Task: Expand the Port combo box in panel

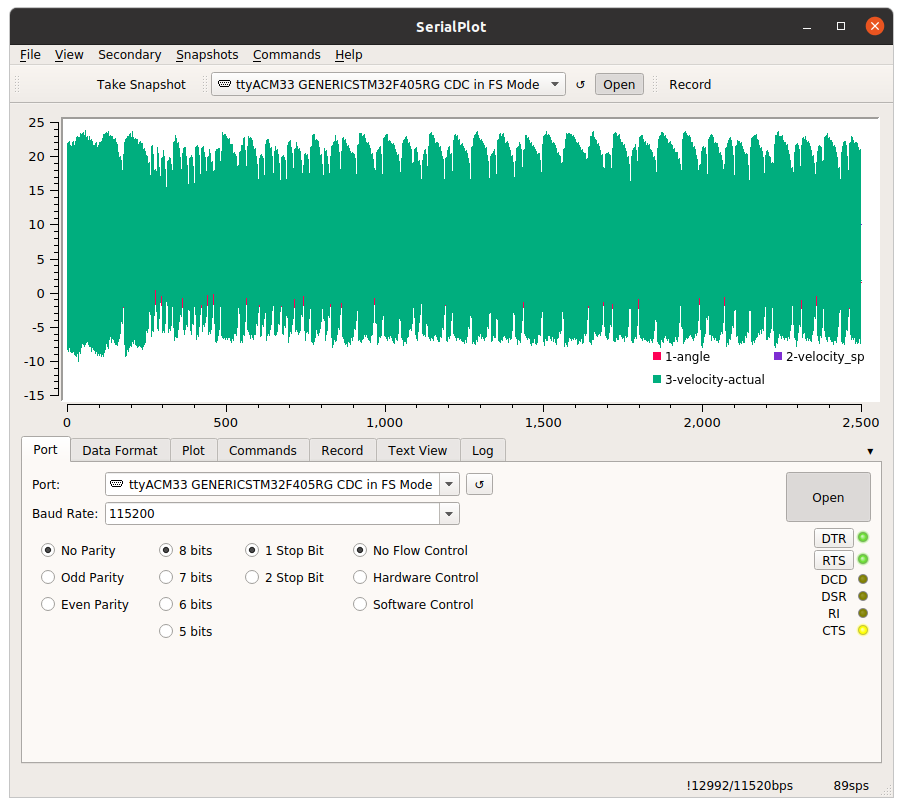Action: [x=449, y=485]
